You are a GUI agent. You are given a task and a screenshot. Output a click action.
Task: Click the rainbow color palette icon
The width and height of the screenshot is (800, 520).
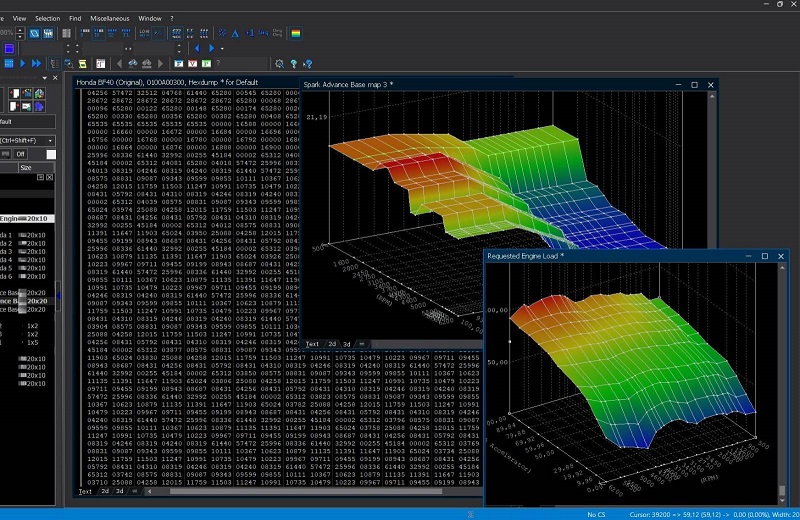294,33
